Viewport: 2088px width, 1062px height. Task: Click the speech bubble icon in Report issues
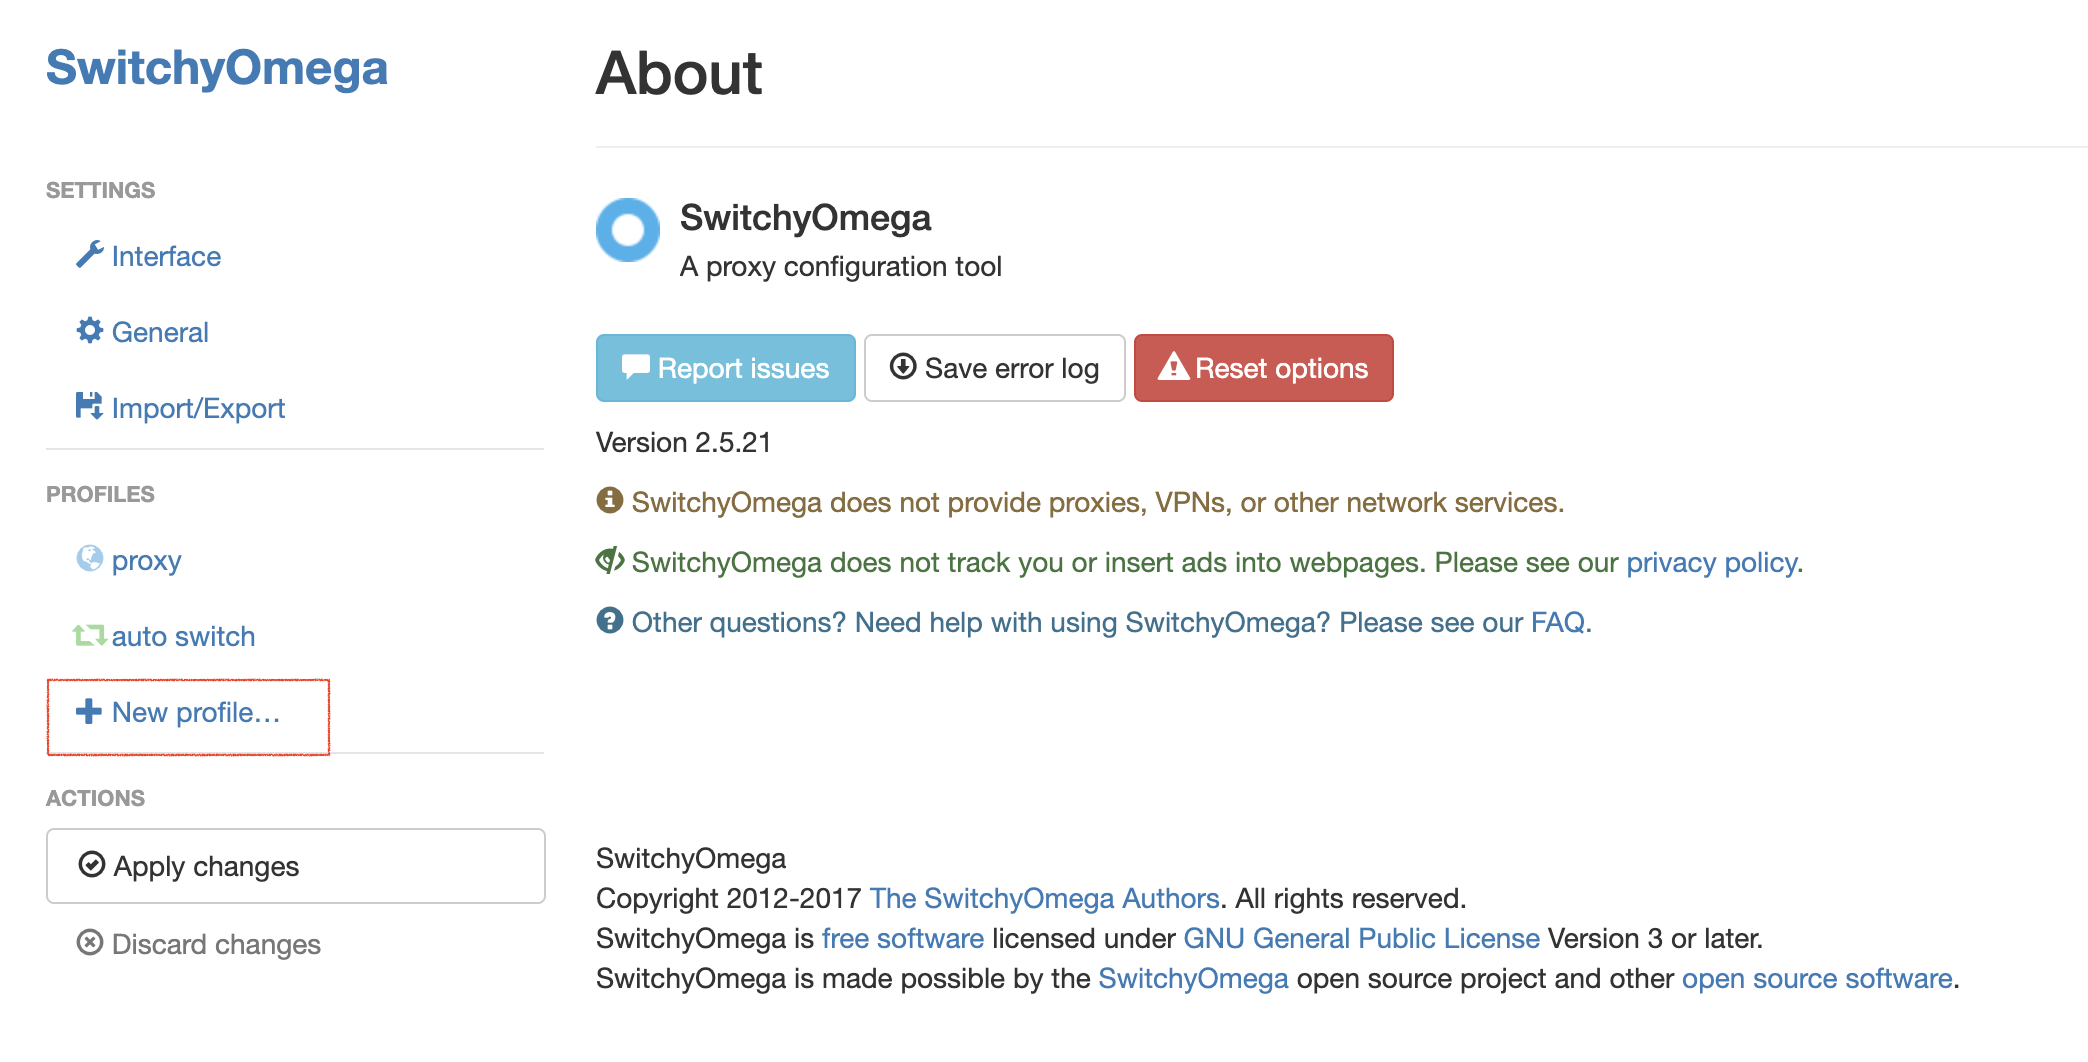[x=639, y=367]
